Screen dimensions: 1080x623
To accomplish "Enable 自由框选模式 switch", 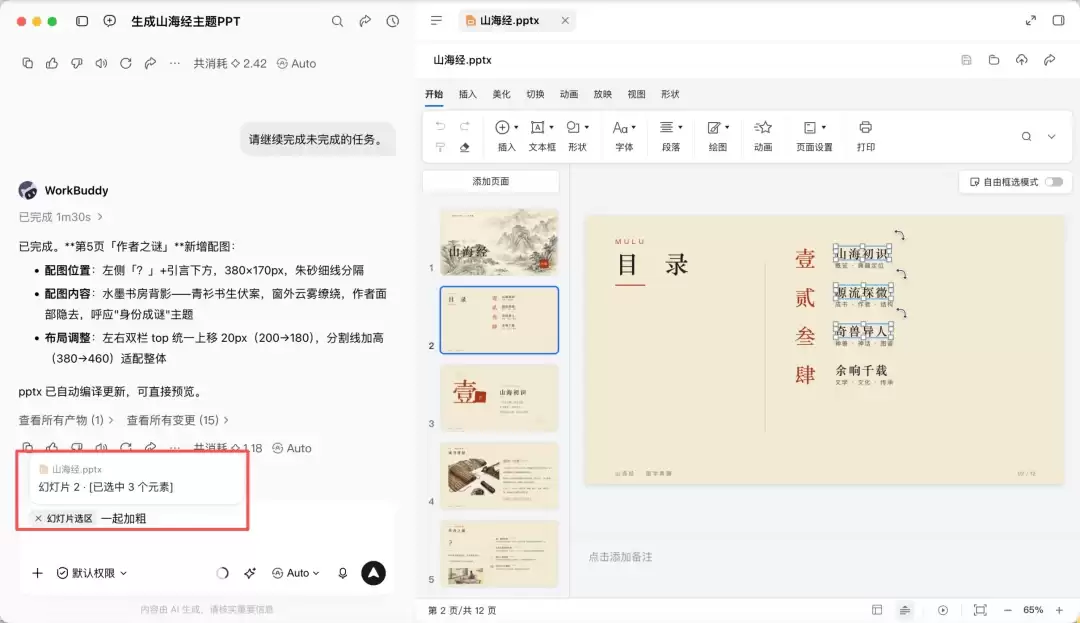I will pyautogui.click(x=1054, y=182).
